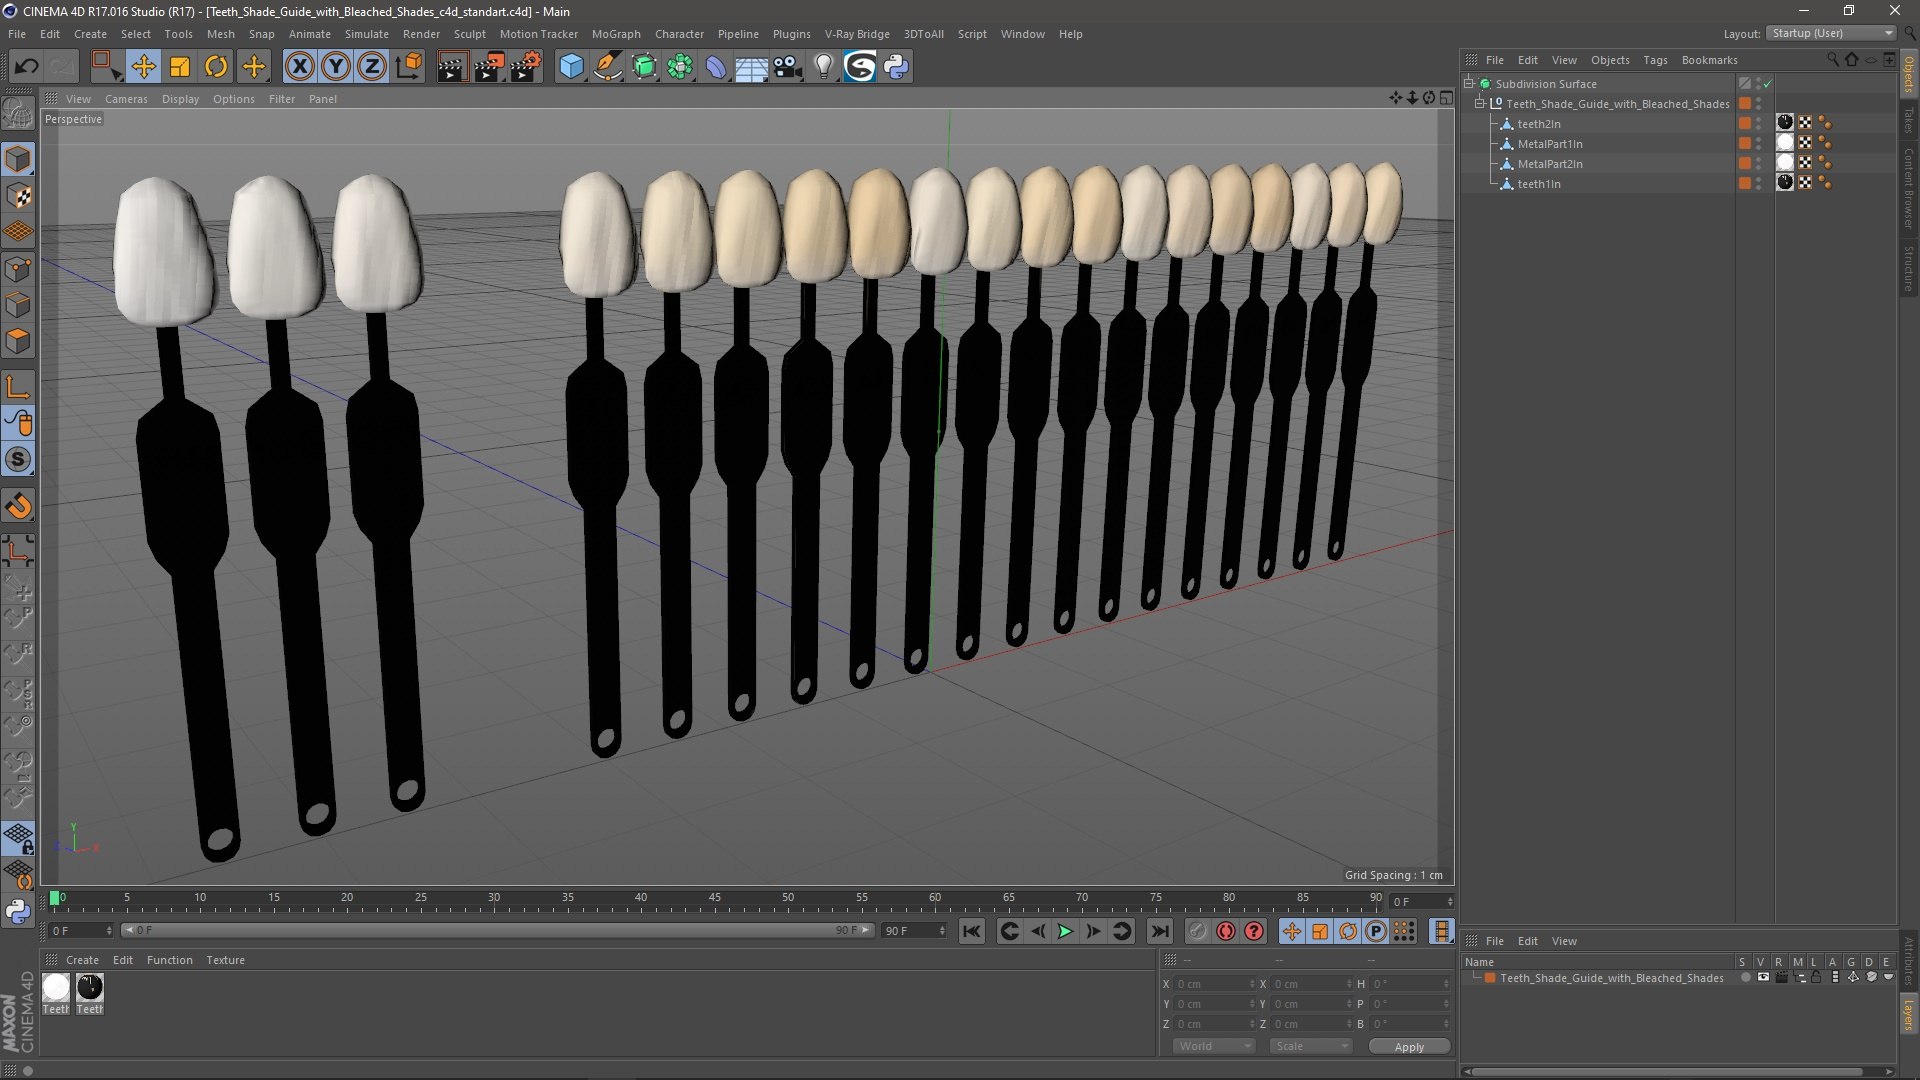Toggle Y axis lock
The image size is (1920, 1080).
click(336, 67)
